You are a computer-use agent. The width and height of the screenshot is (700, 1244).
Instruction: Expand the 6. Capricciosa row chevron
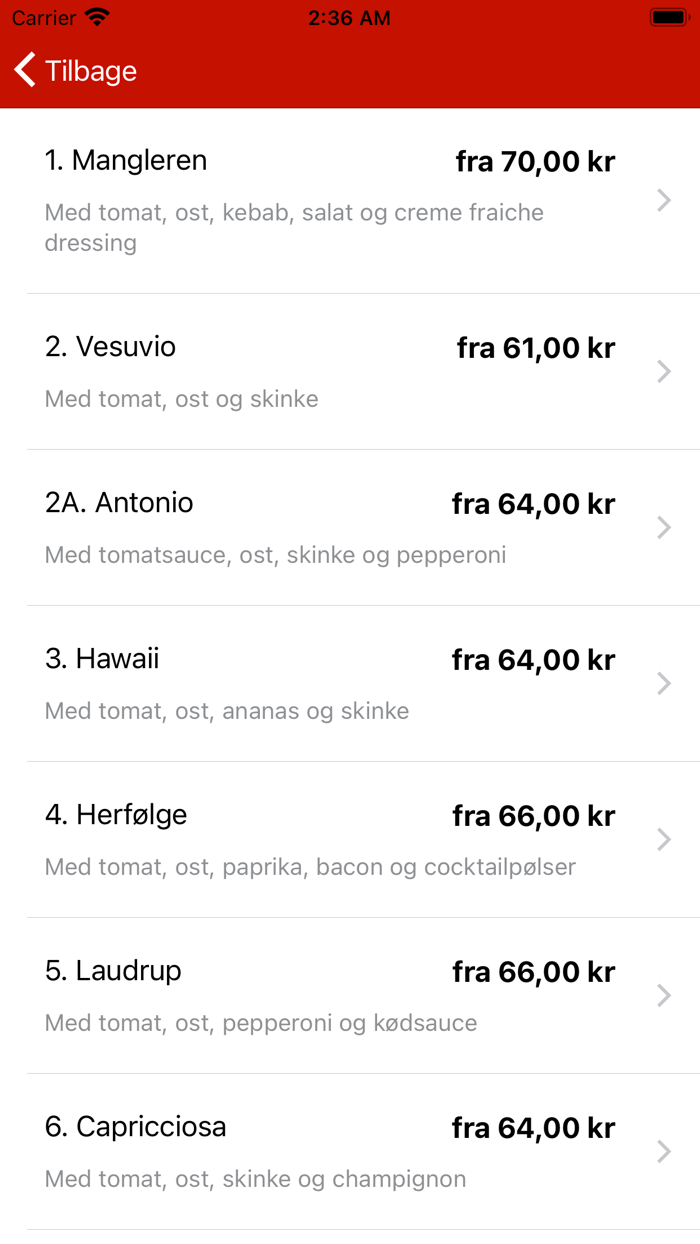[663, 1151]
